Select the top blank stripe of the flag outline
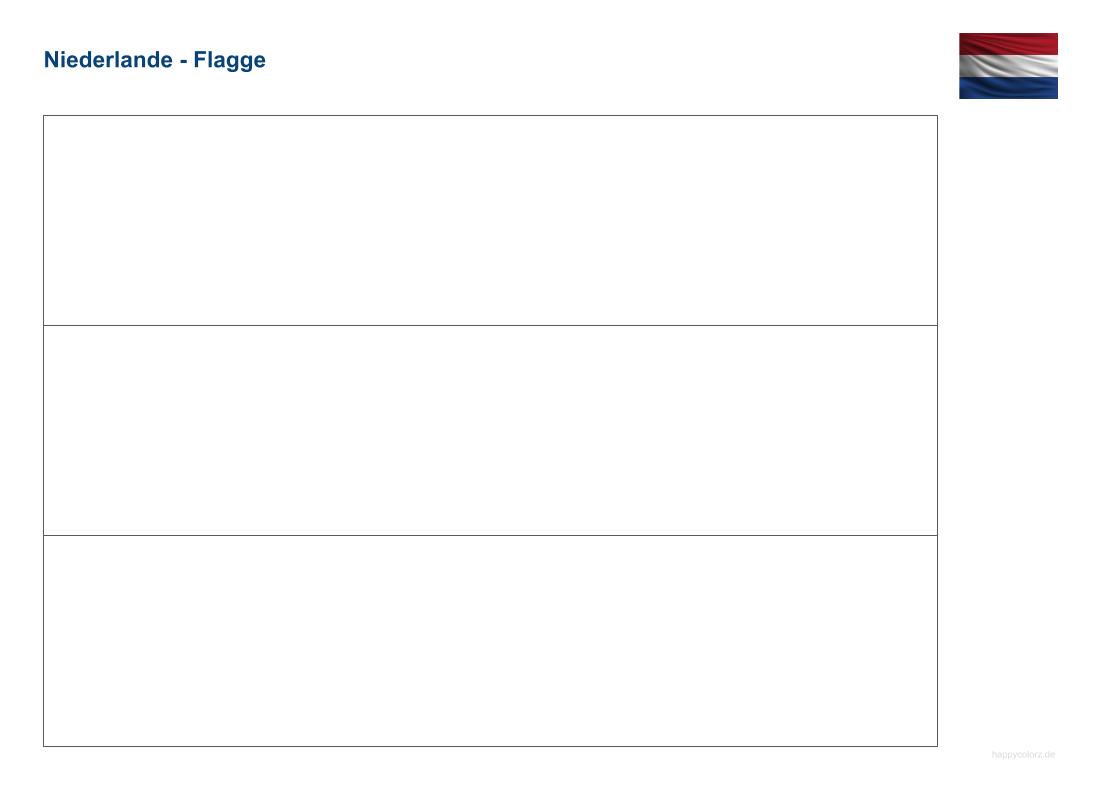The image size is (1095, 793). point(490,220)
